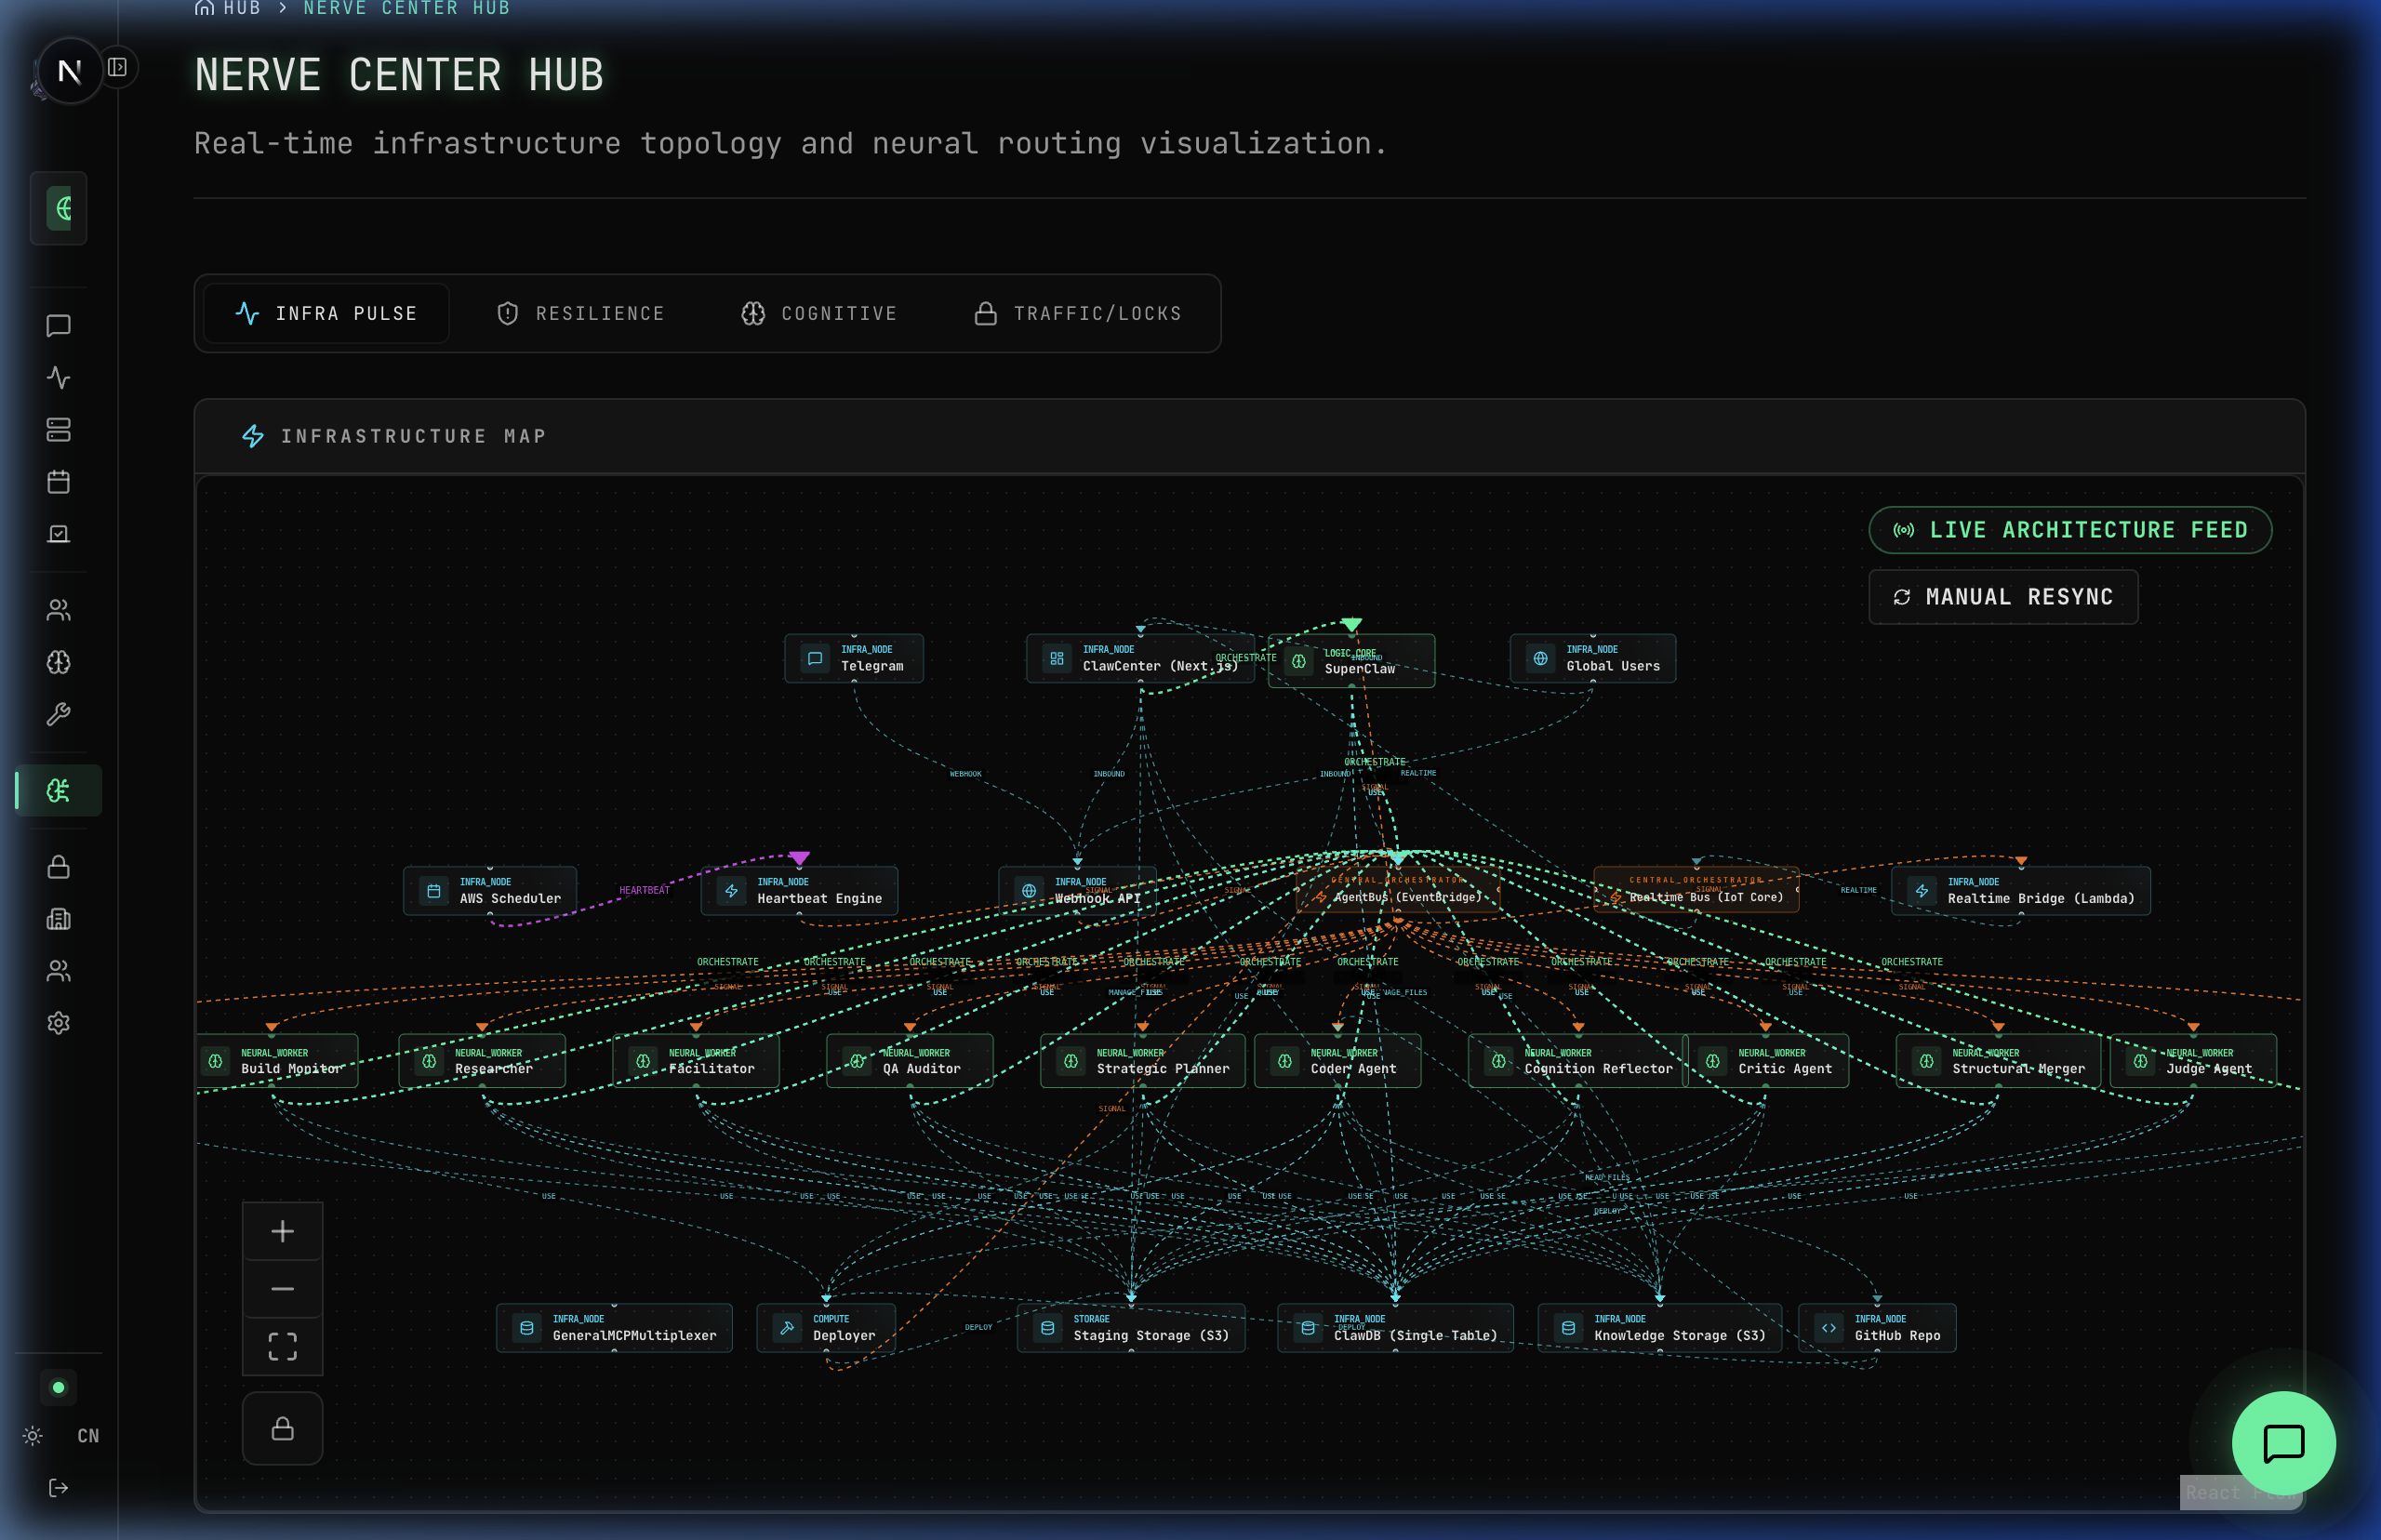Viewport: 2381px width, 1540px height.
Task: Select the ClawCenter (Next.js) node
Action: (1140, 658)
